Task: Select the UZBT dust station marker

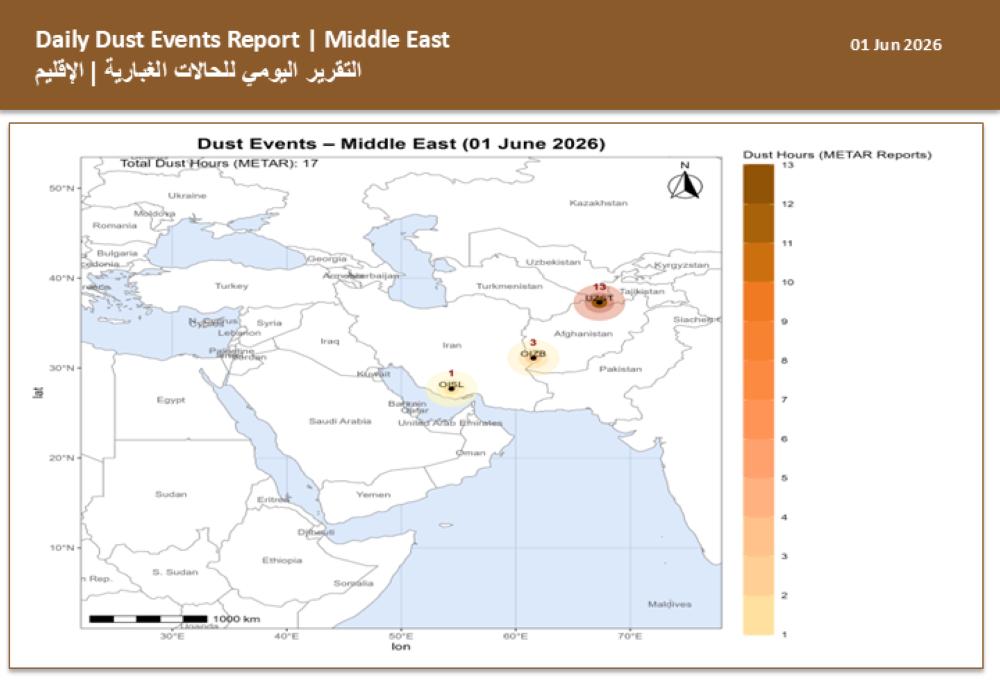Action: pyautogui.click(x=599, y=302)
